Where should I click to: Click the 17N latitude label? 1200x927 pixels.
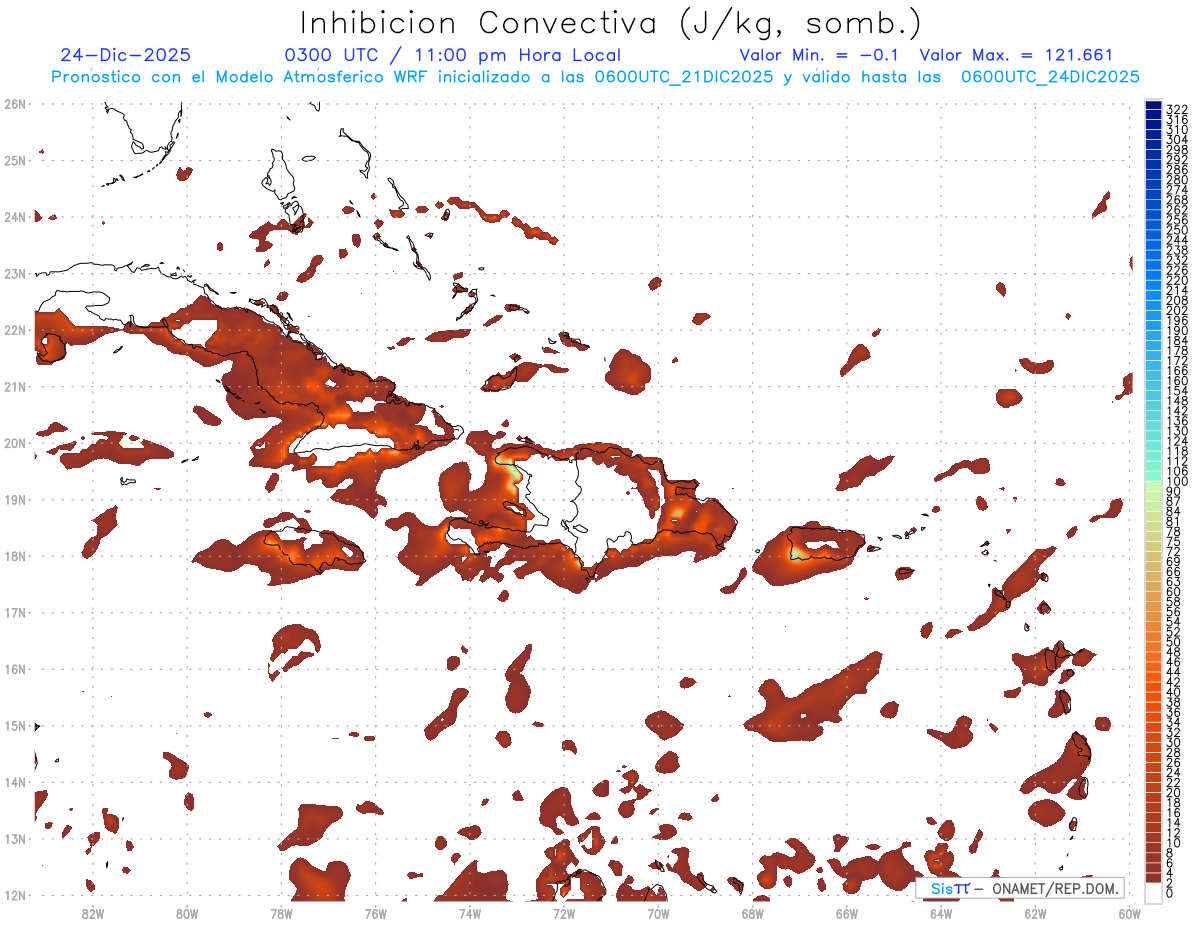click(15, 612)
